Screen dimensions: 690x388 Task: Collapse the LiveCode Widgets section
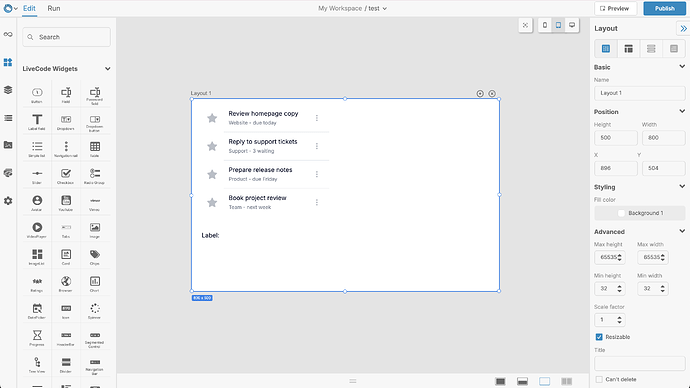click(107, 69)
